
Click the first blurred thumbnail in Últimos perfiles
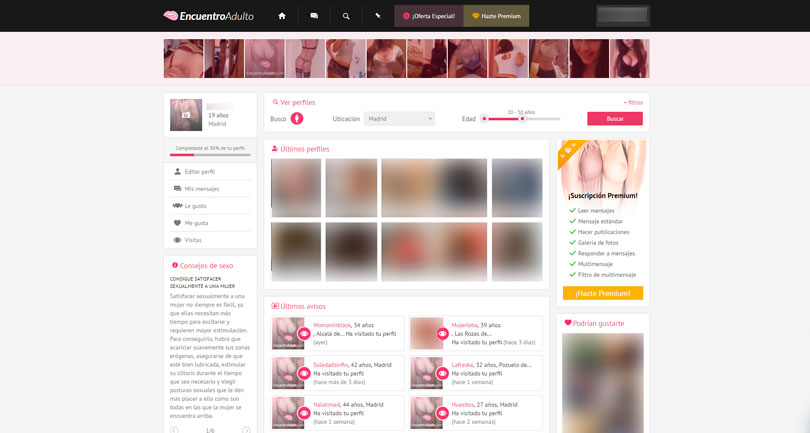pyautogui.click(x=296, y=188)
